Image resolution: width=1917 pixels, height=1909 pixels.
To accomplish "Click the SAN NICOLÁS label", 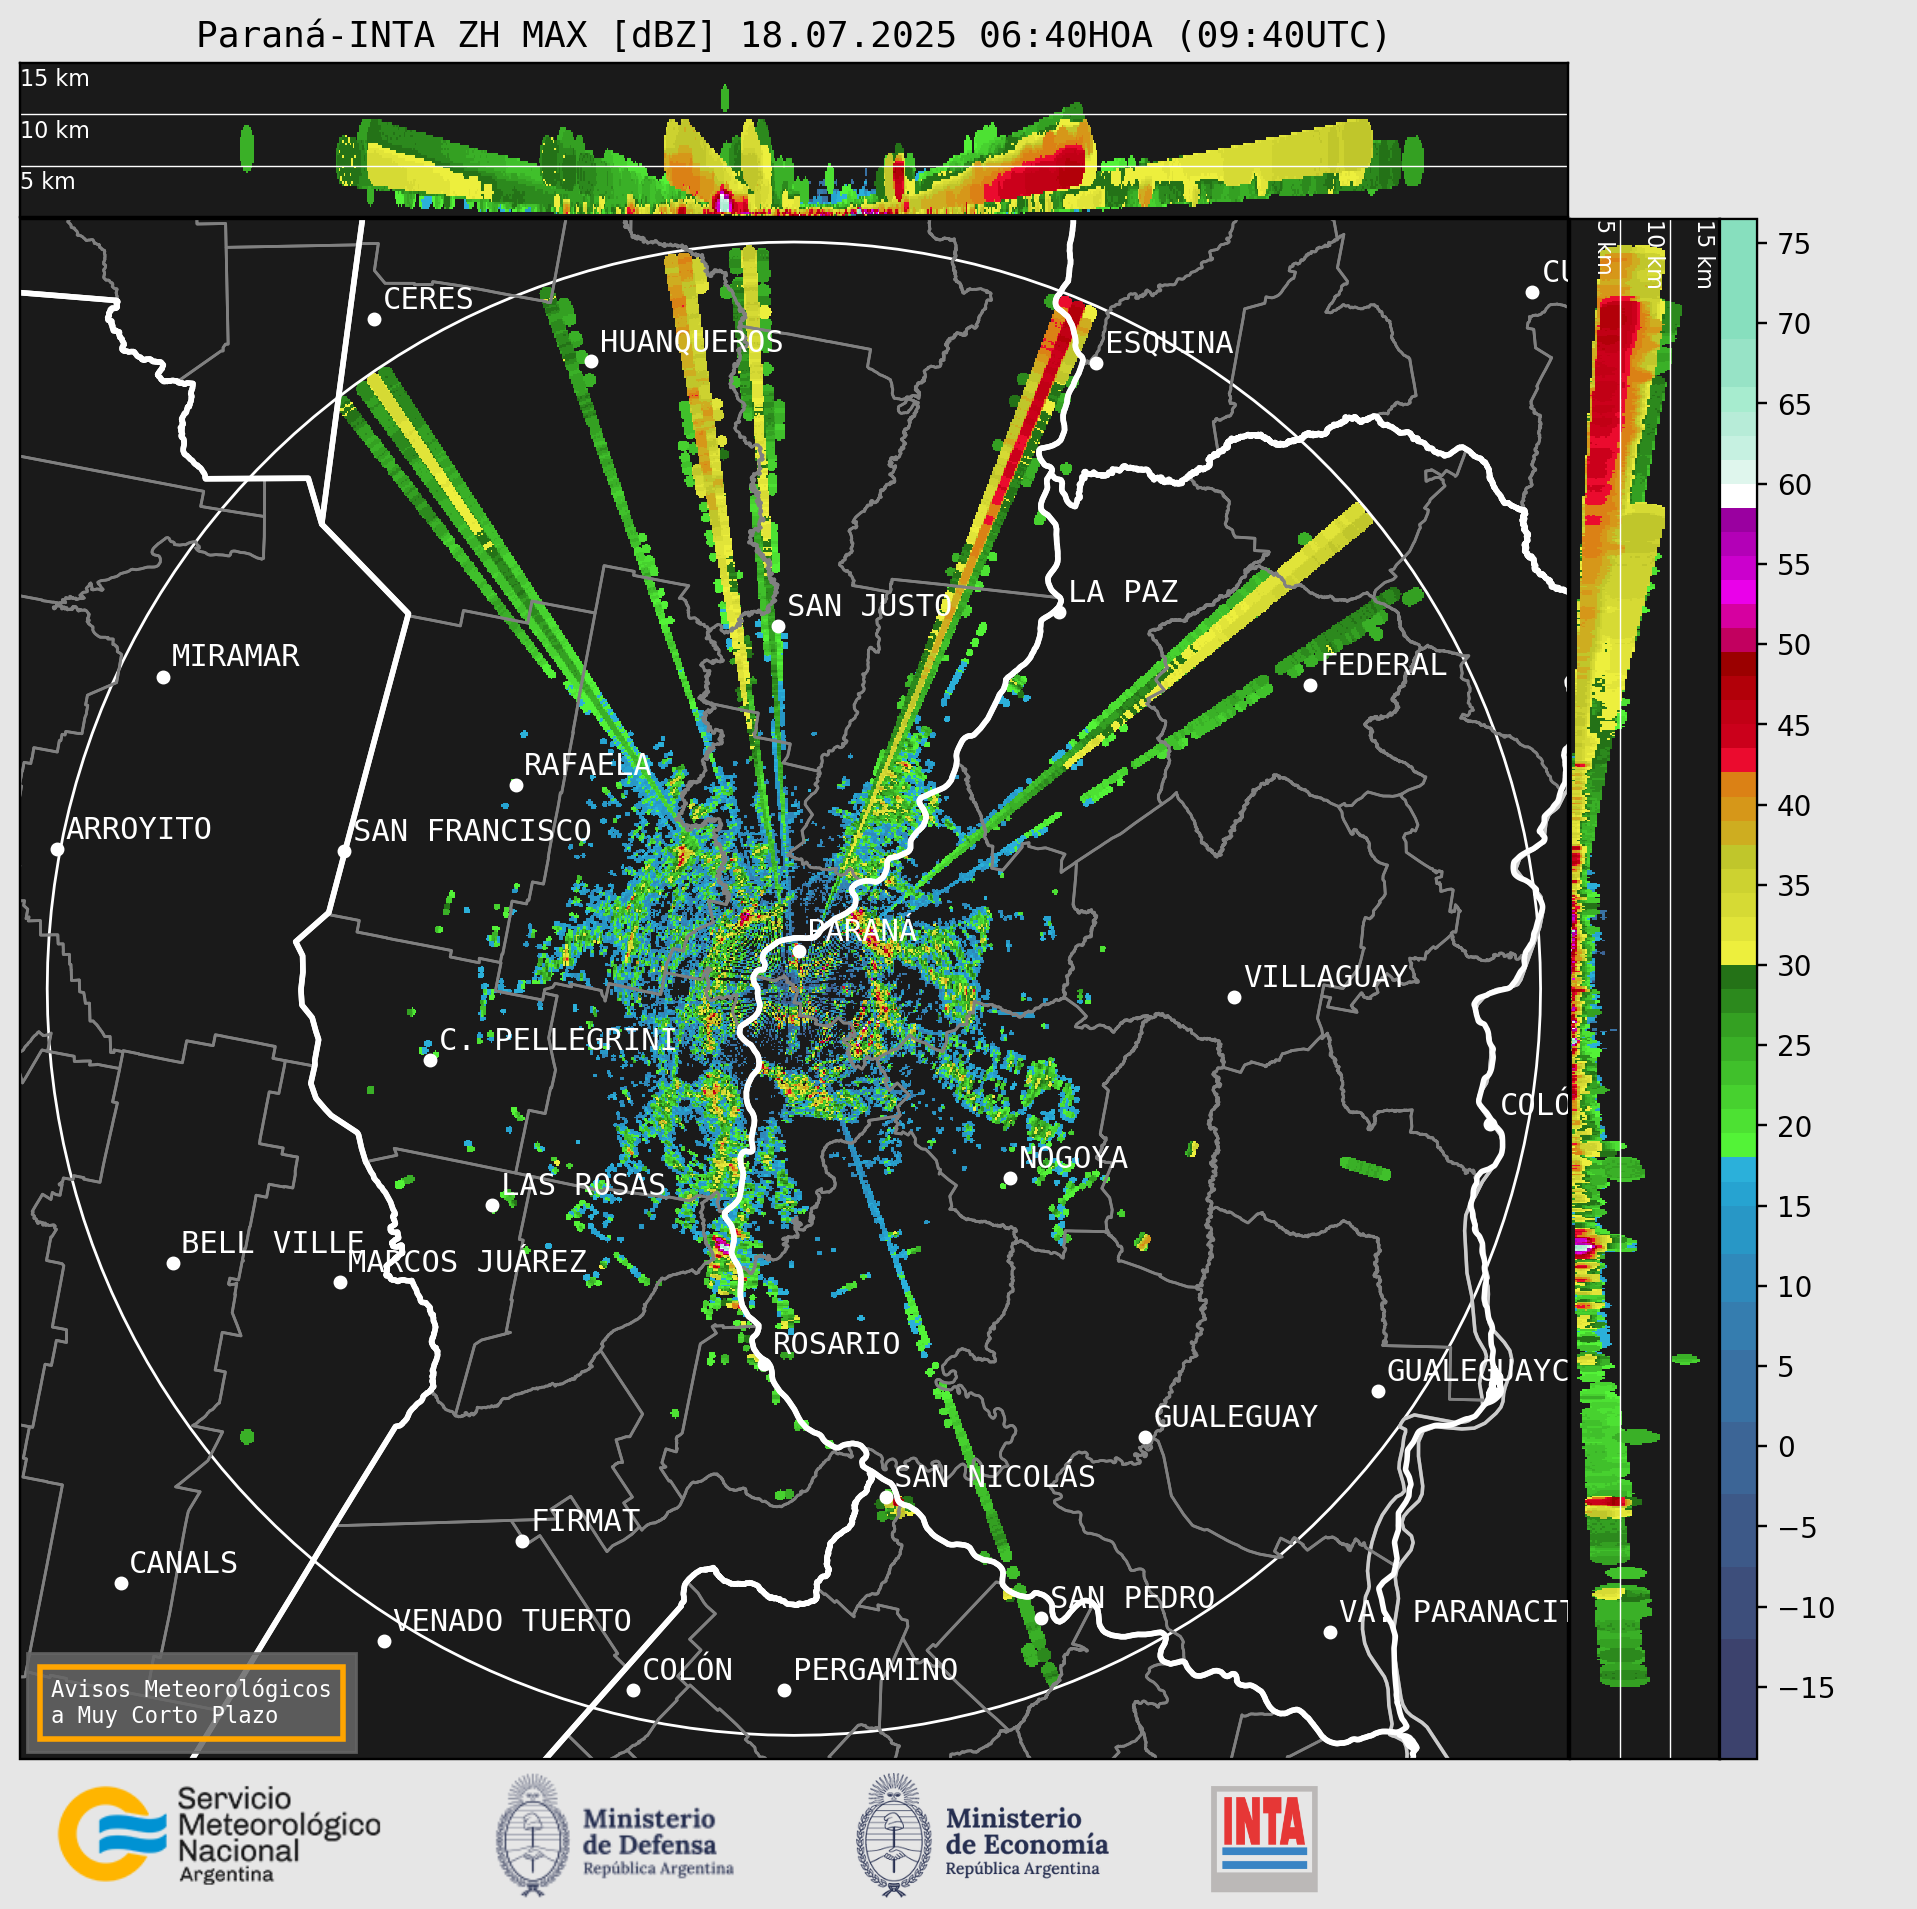I will click(995, 1477).
